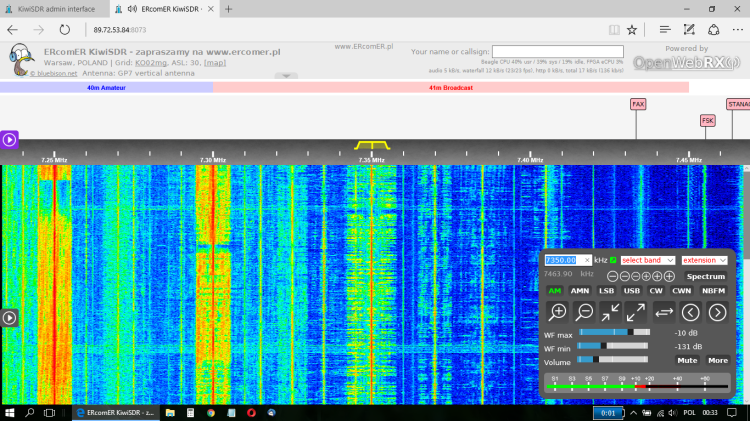This screenshot has width=750, height=421.
Task: Click the name or callsign input field
Action: point(557,51)
